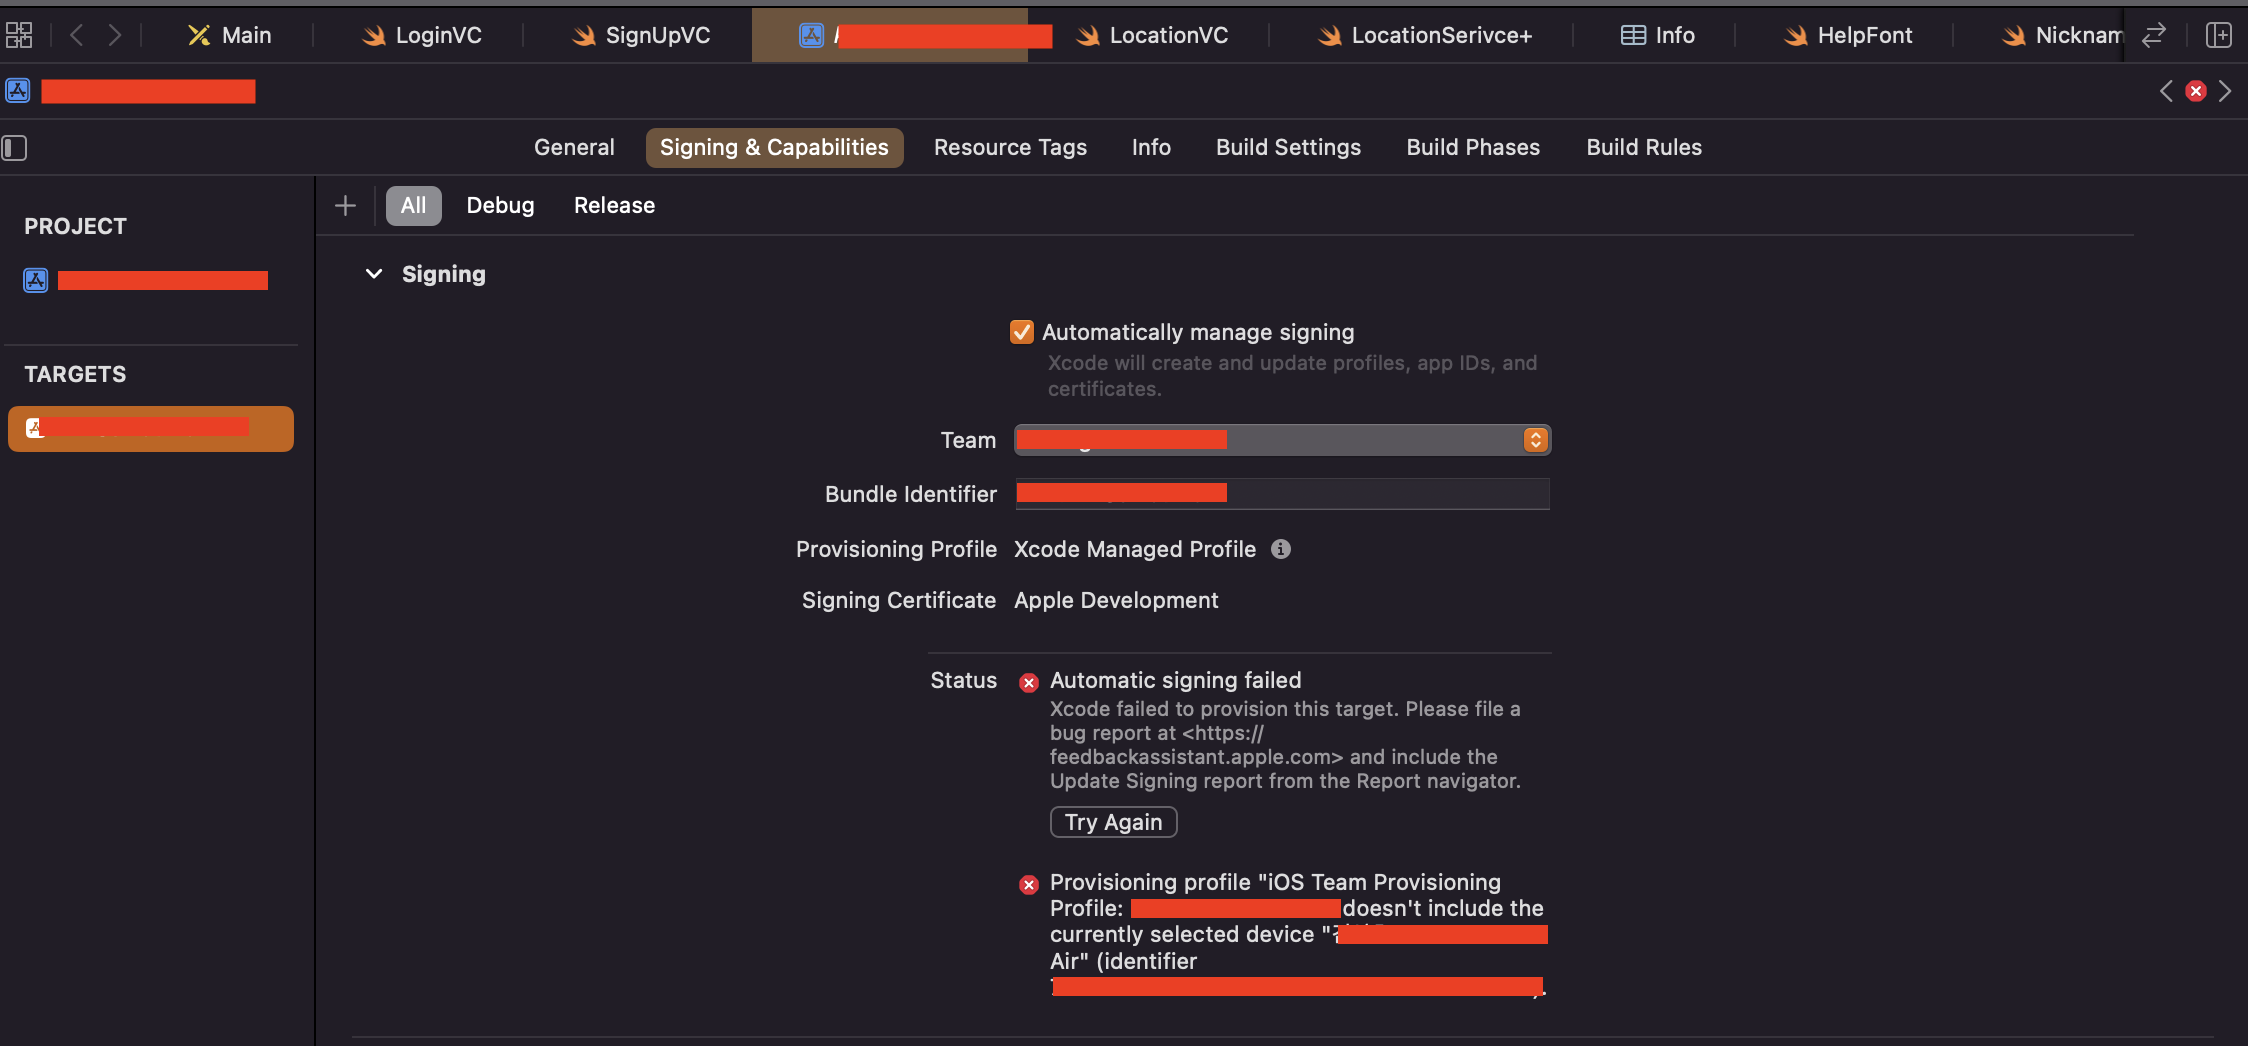2248x1046 pixels.
Task: Switch to the Main storyboard tab
Action: tap(229, 35)
